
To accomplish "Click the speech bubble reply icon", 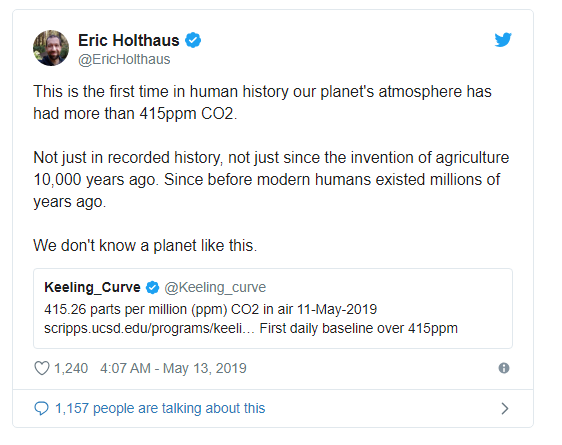I will point(41,408).
